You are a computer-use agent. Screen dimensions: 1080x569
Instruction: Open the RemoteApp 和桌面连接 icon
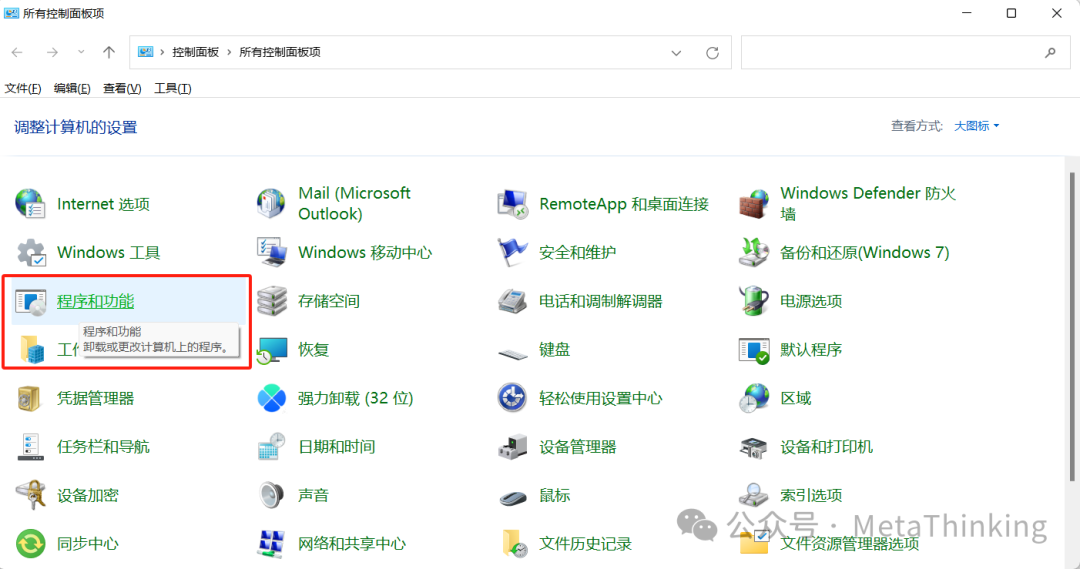pos(512,204)
